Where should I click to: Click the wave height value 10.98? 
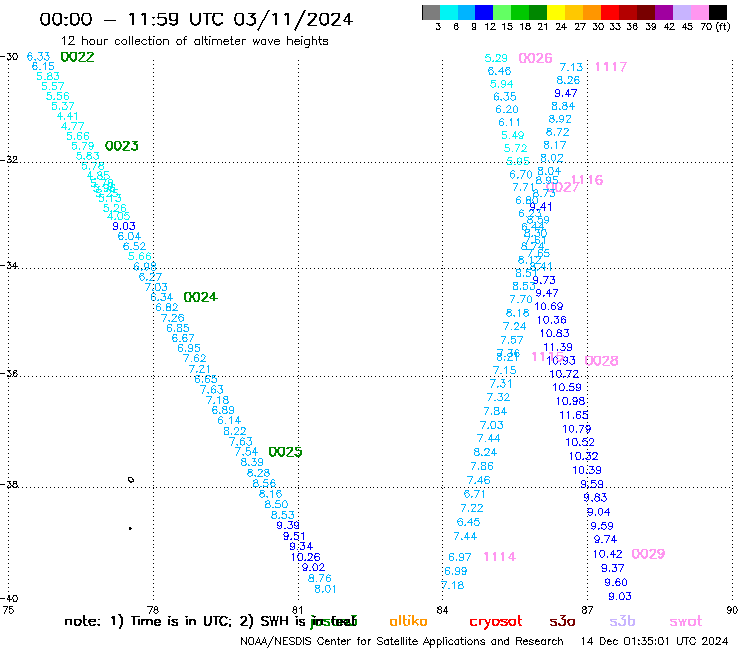(x=571, y=401)
